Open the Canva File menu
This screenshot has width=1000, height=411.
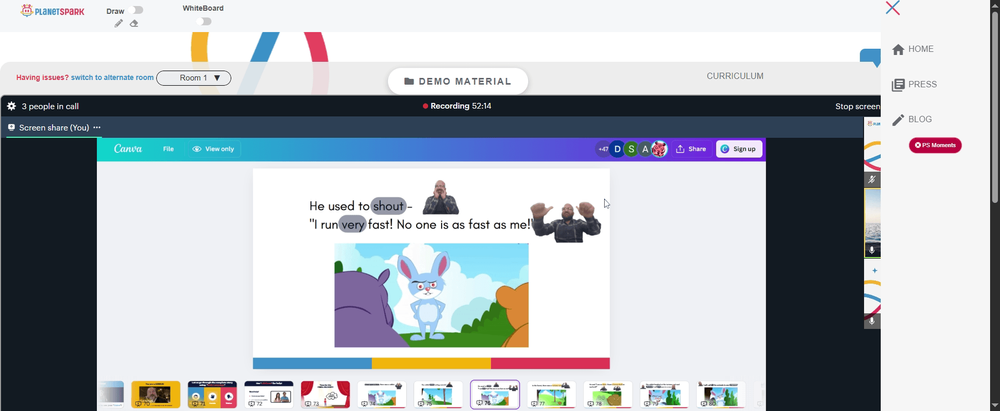pyautogui.click(x=168, y=149)
